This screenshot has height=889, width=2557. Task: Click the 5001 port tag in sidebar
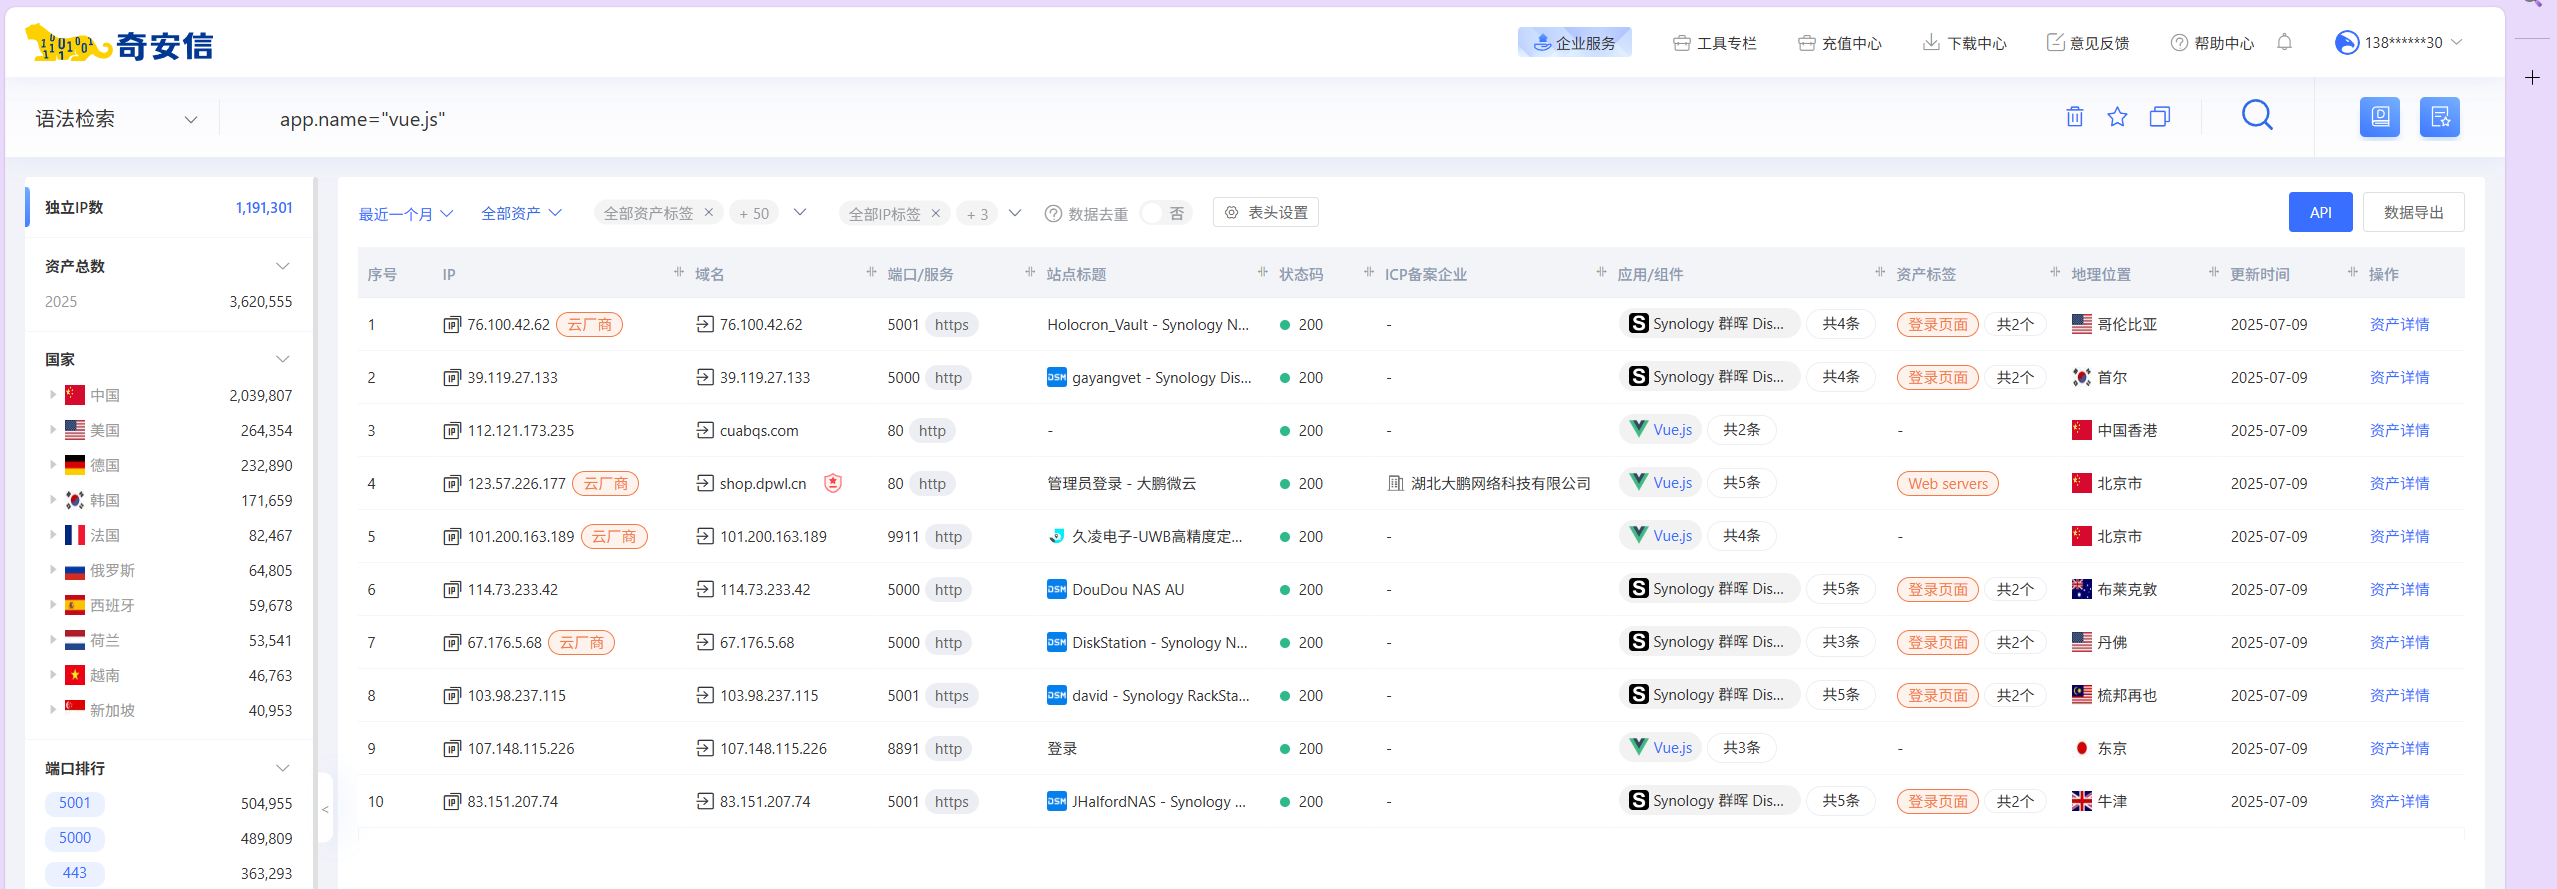74,803
